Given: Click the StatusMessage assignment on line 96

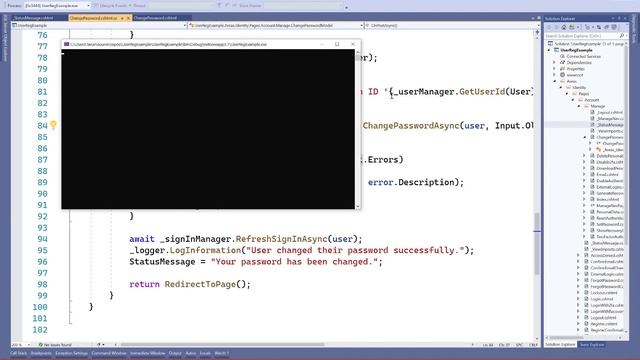Looking at the screenshot, I should coord(256,262).
